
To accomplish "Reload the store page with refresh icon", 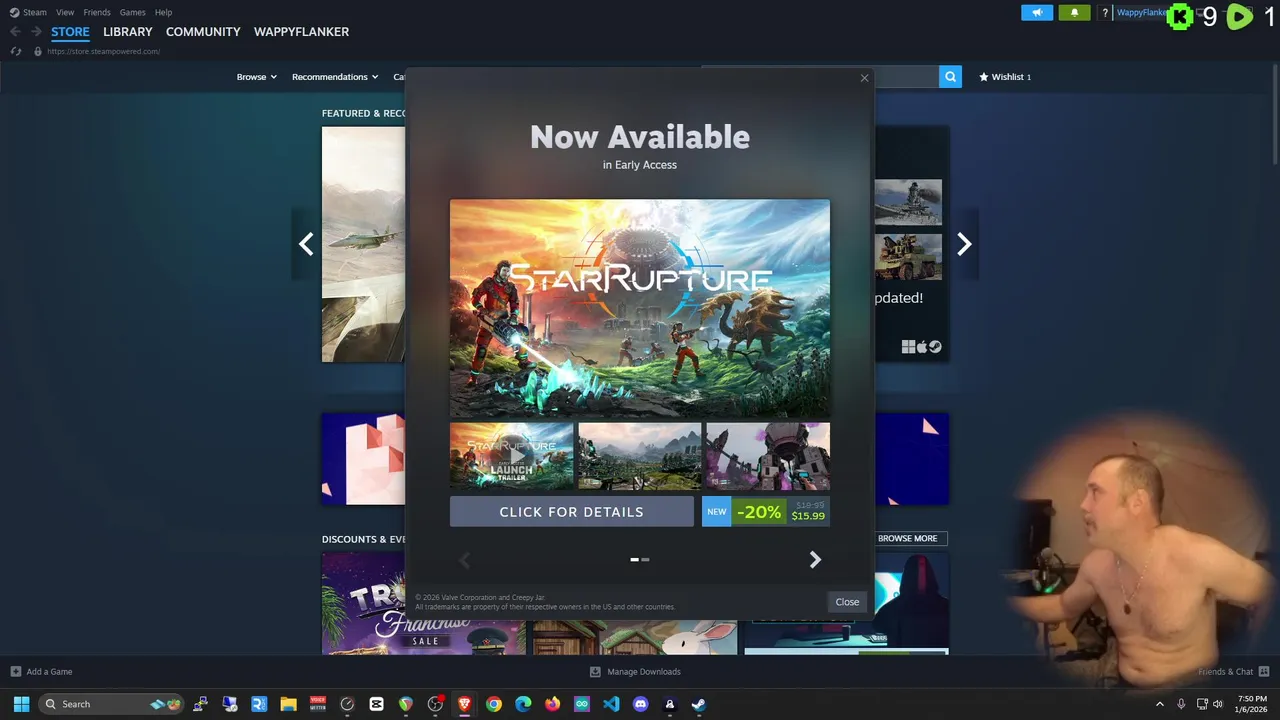I will click(x=15, y=51).
